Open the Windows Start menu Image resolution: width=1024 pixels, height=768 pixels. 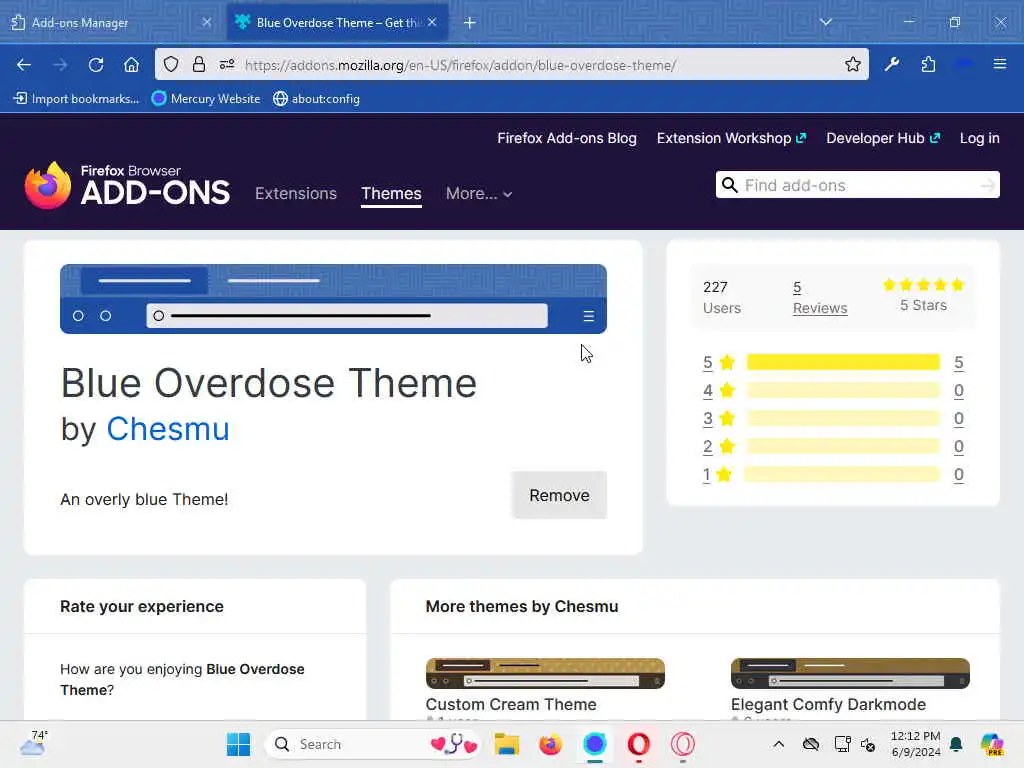pyautogui.click(x=238, y=744)
